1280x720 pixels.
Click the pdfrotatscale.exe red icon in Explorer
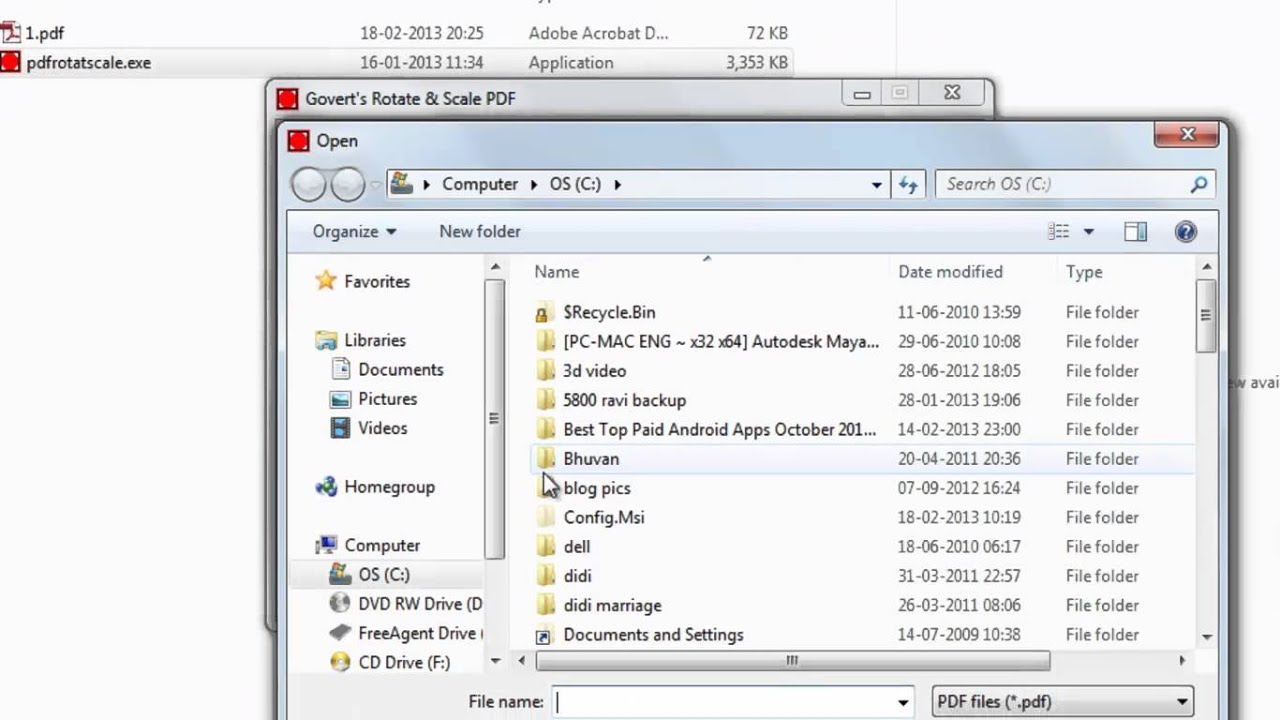(10, 62)
